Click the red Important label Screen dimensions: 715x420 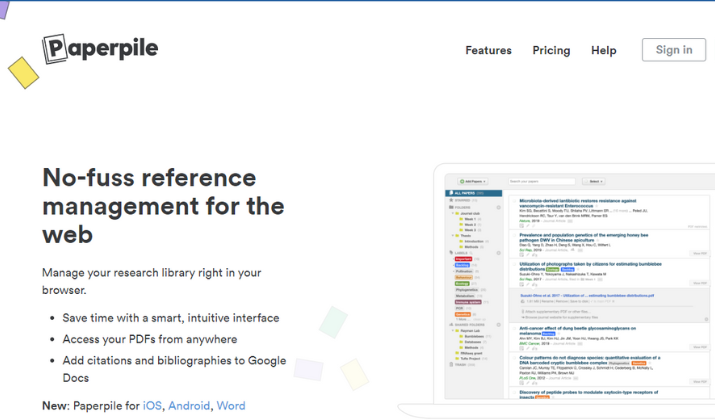pyautogui.click(x=463, y=259)
